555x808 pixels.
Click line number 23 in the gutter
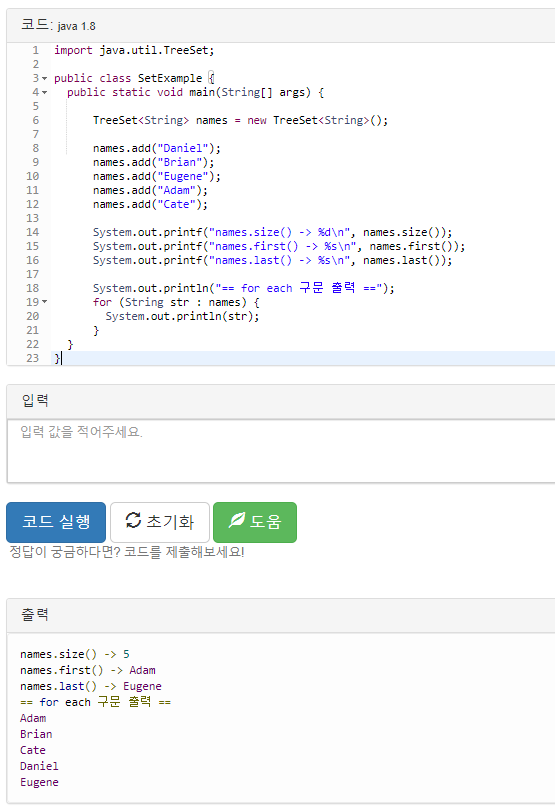[x=32, y=358]
